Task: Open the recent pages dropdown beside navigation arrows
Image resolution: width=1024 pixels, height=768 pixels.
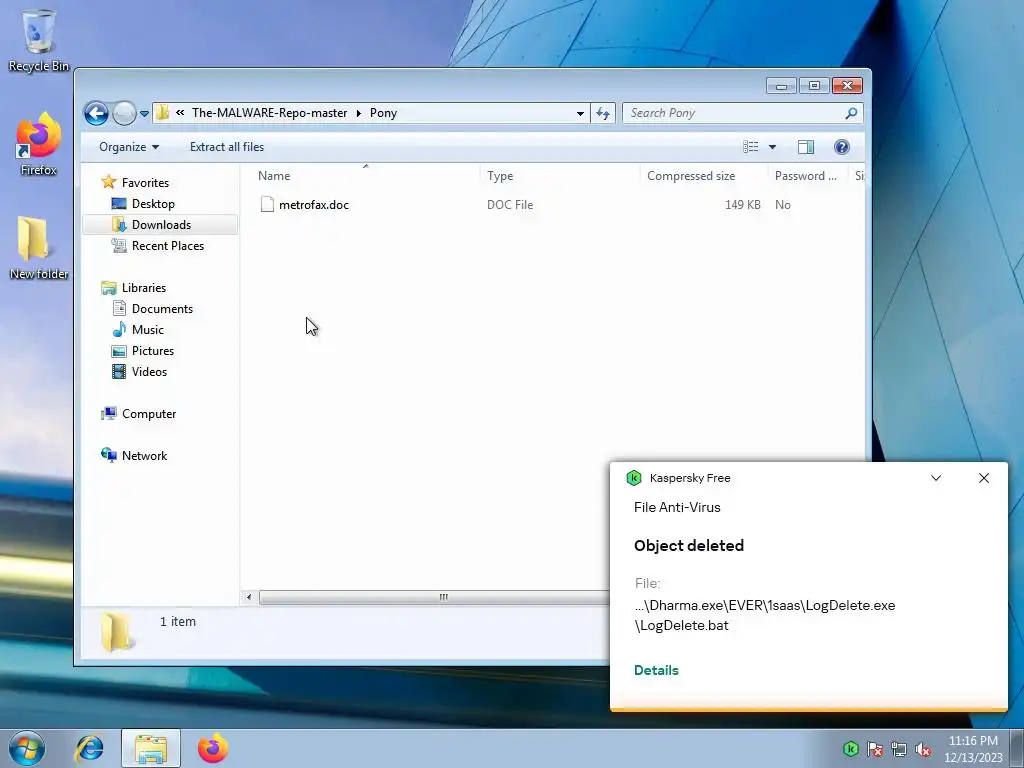Action: click(144, 114)
